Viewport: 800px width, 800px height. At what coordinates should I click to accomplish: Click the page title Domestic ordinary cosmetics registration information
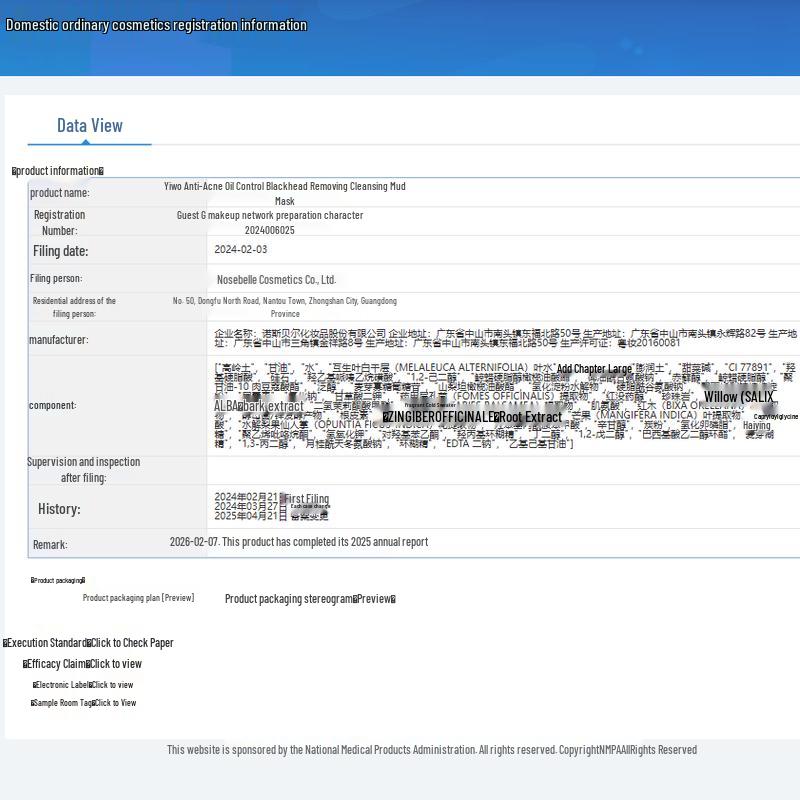pyautogui.click(x=156, y=25)
